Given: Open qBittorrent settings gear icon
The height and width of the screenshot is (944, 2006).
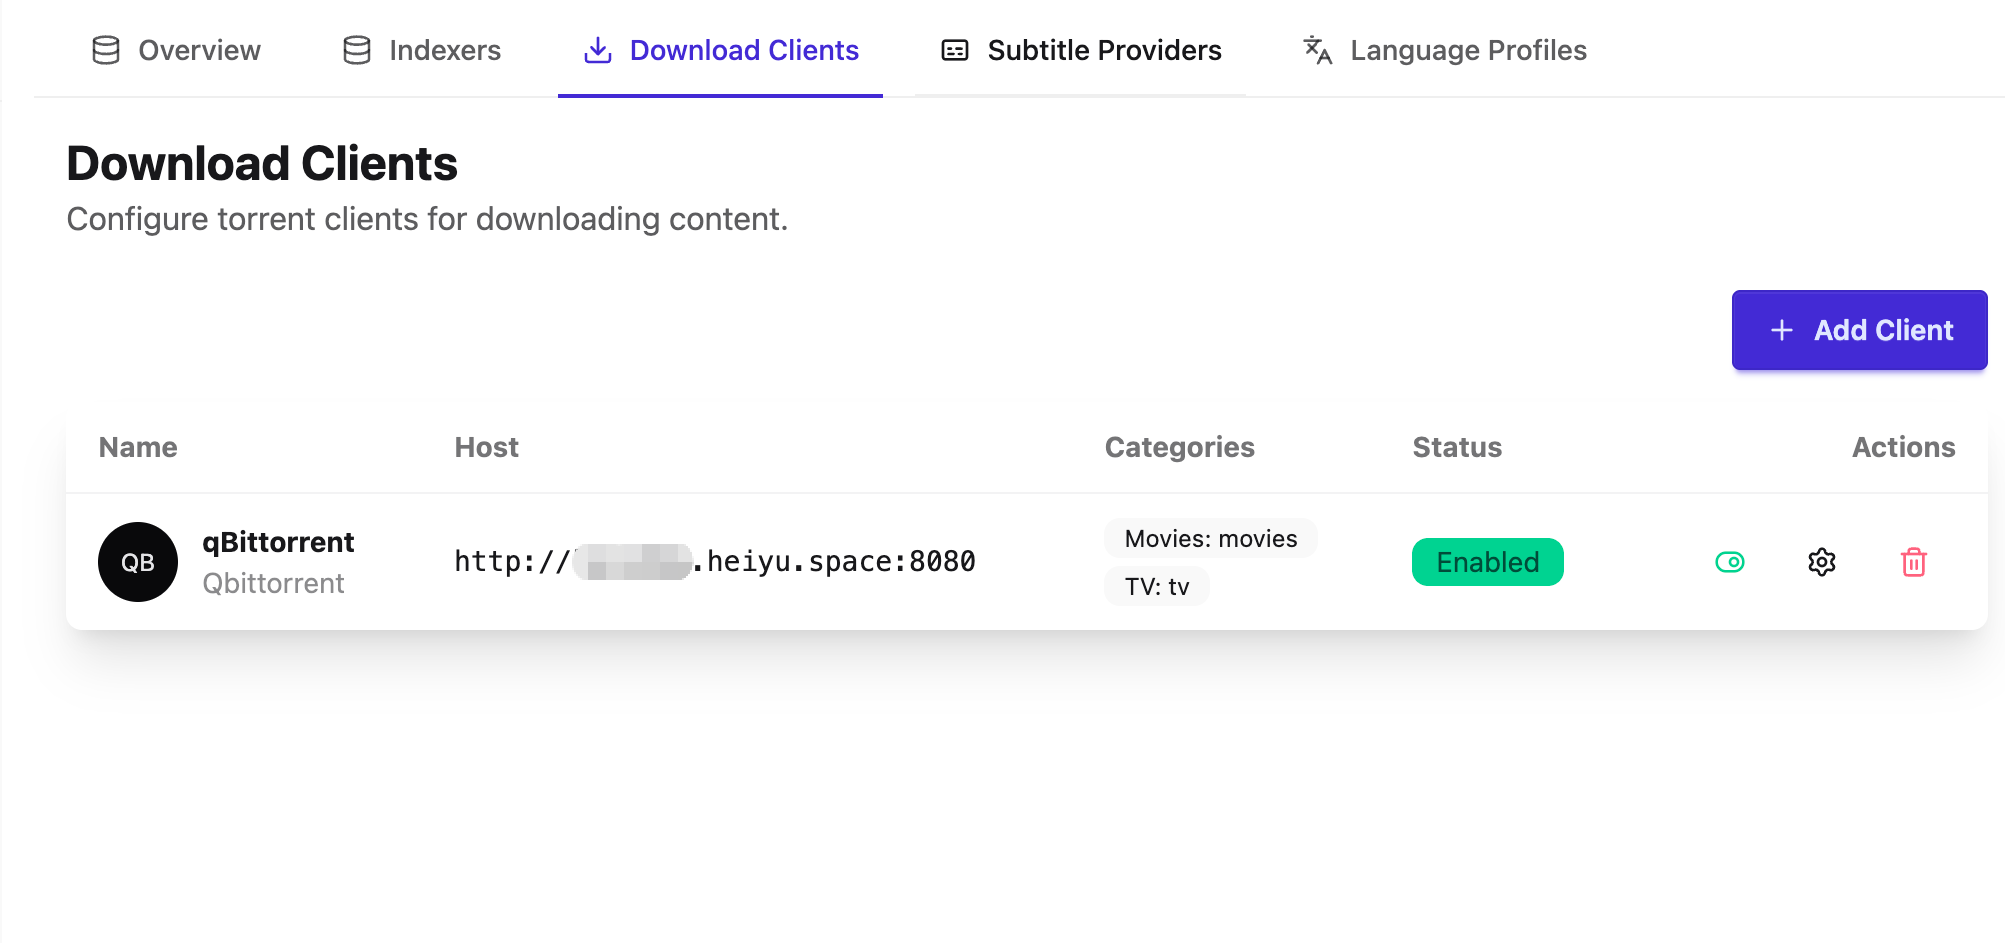Looking at the screenshot, I should point(1821,562).
